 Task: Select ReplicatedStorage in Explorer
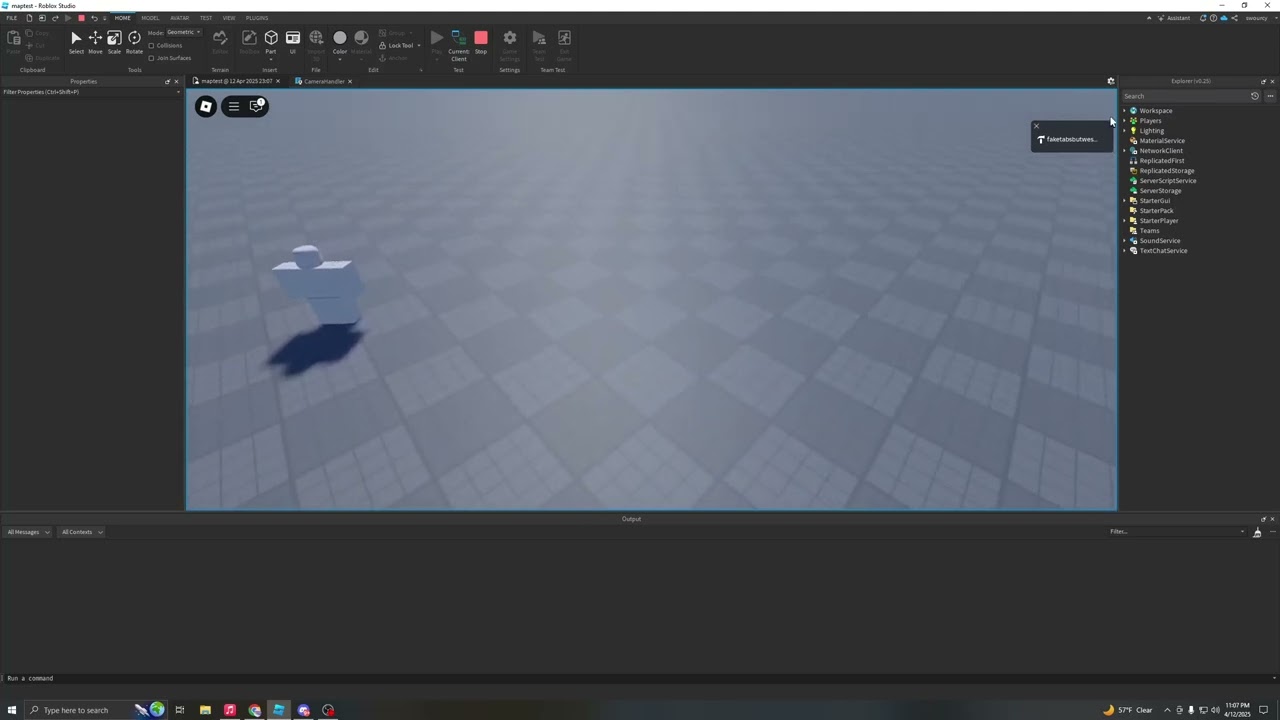(1167, 171)
